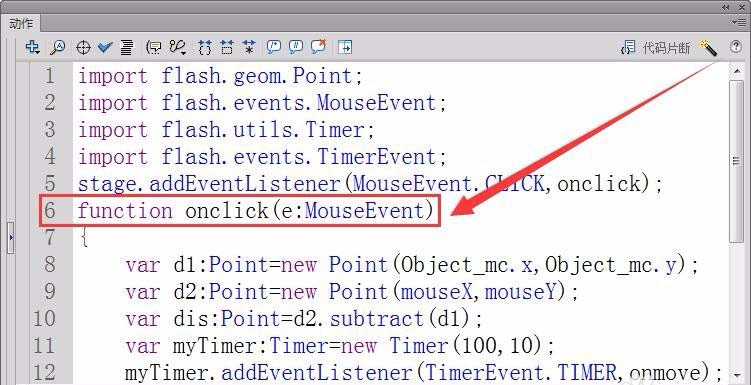Click the insert target path crosshair icon

83,47
